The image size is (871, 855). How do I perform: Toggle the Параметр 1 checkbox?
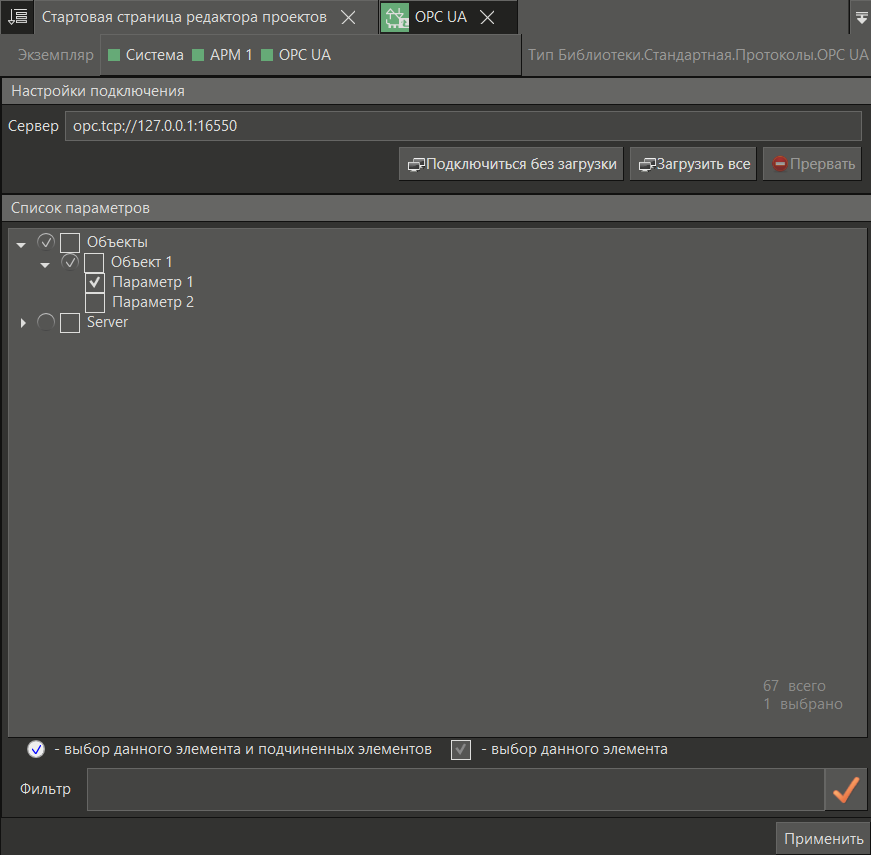pyautogui.click(x=95, y=283)
